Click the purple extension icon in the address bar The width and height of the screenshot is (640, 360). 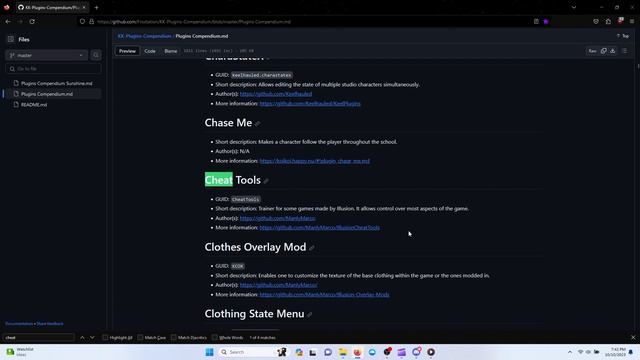(546, 22)
